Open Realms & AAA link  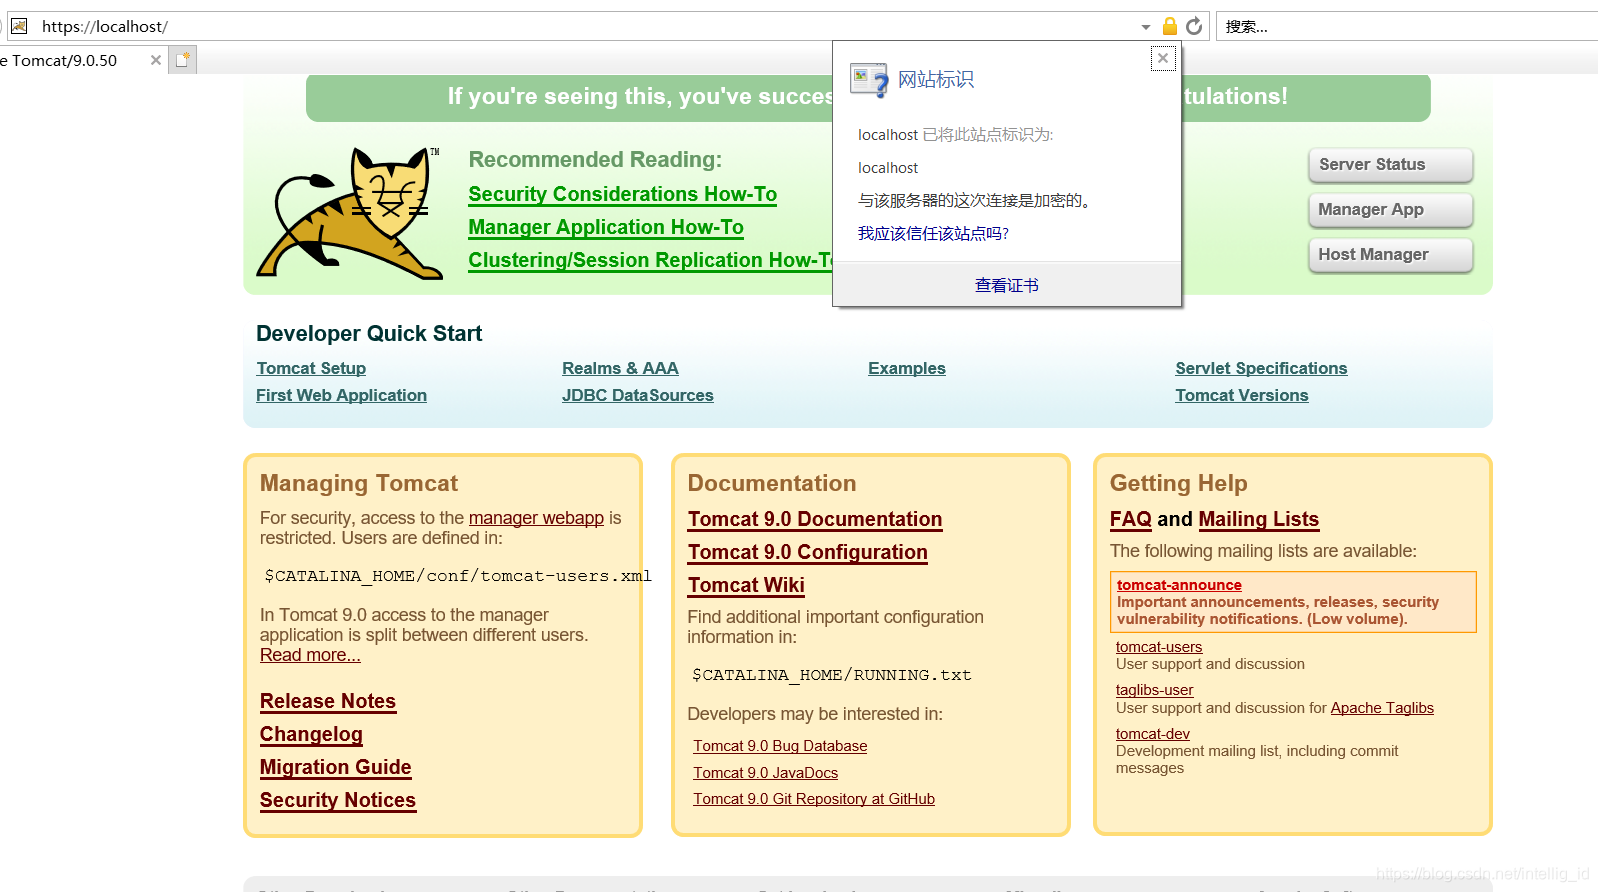(620, 369)
